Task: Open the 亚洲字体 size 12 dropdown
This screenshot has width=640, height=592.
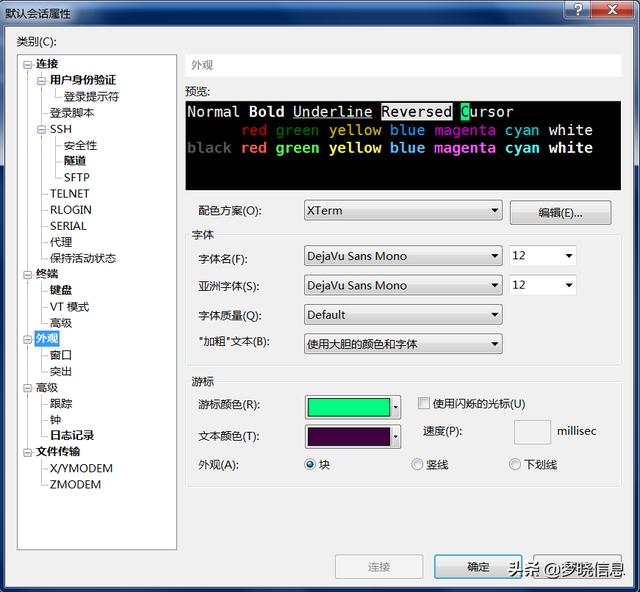Action: pos(542,285)
